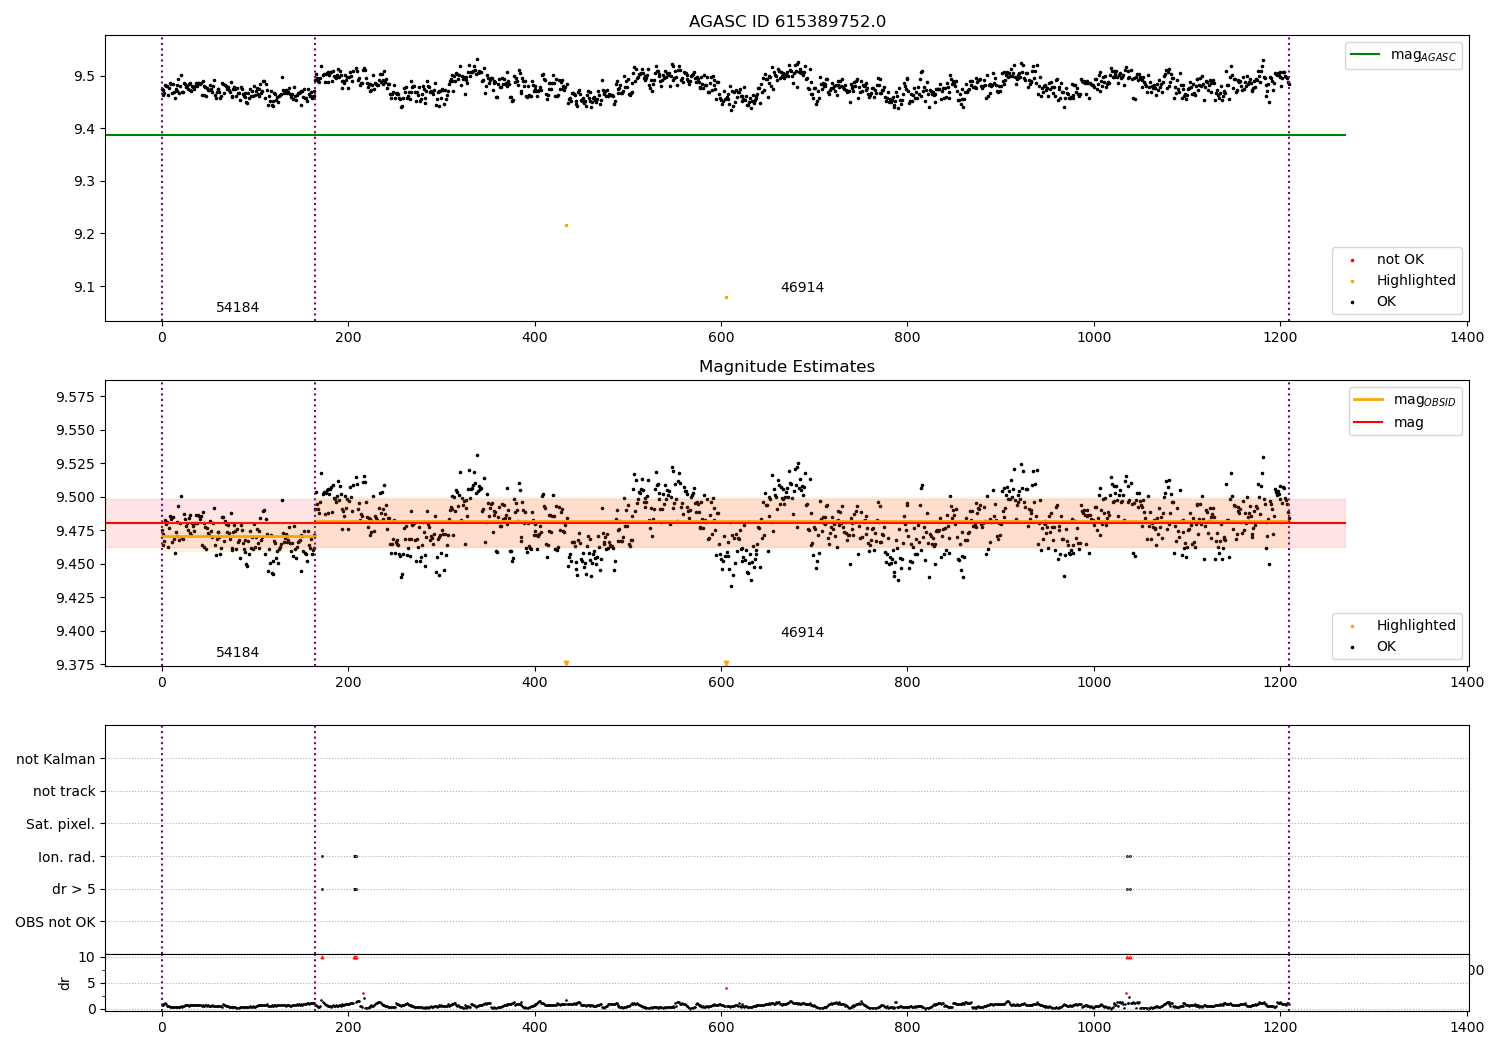
Task: Click highlighted orange point near 9.08 magnitude
Action: coord(726,297)
